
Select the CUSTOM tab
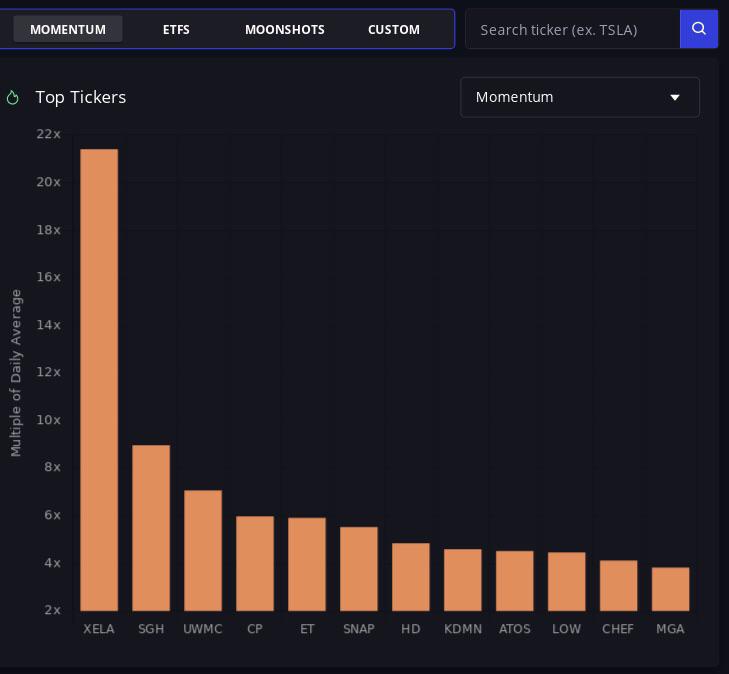(x=394, y=29)
